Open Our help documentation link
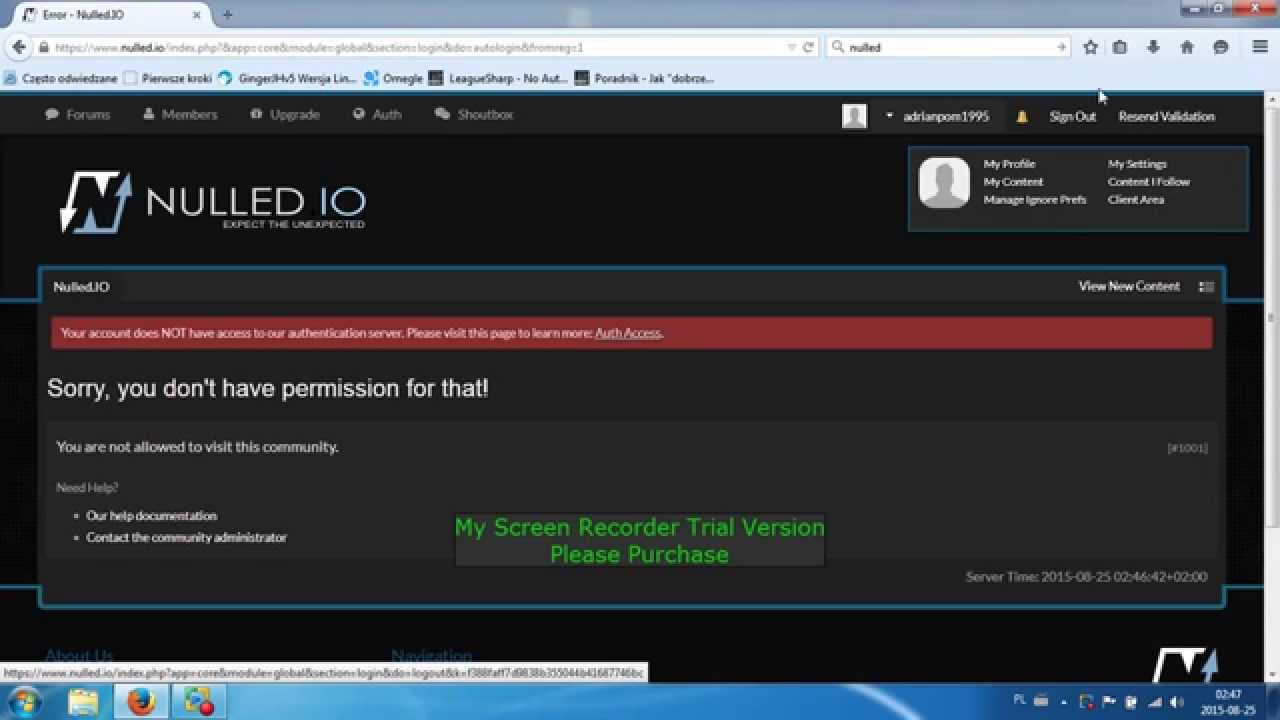This screenshot has width=1280, height=720. click(x=151, y=516)
